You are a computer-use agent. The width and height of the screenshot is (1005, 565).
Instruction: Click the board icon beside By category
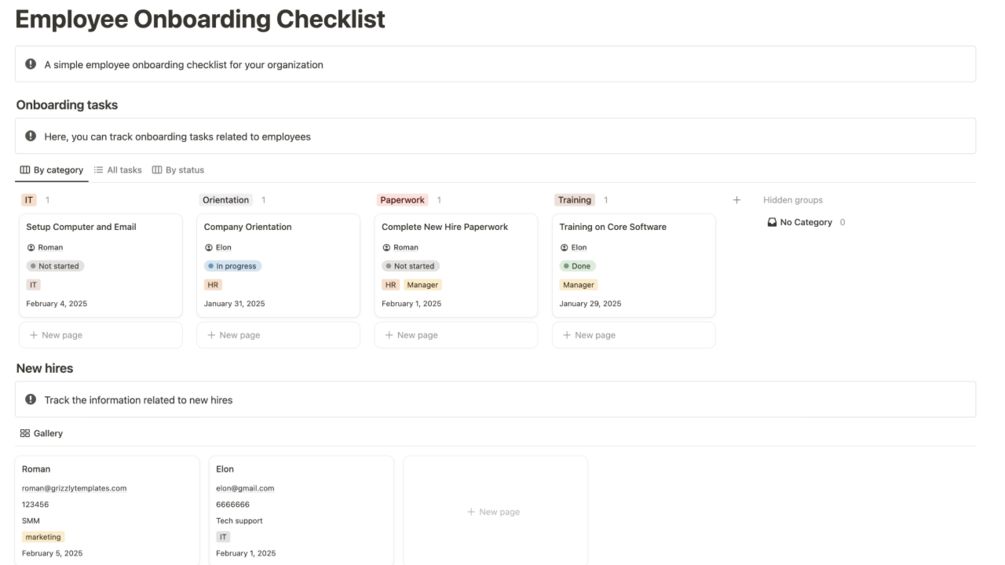(25, 170)
